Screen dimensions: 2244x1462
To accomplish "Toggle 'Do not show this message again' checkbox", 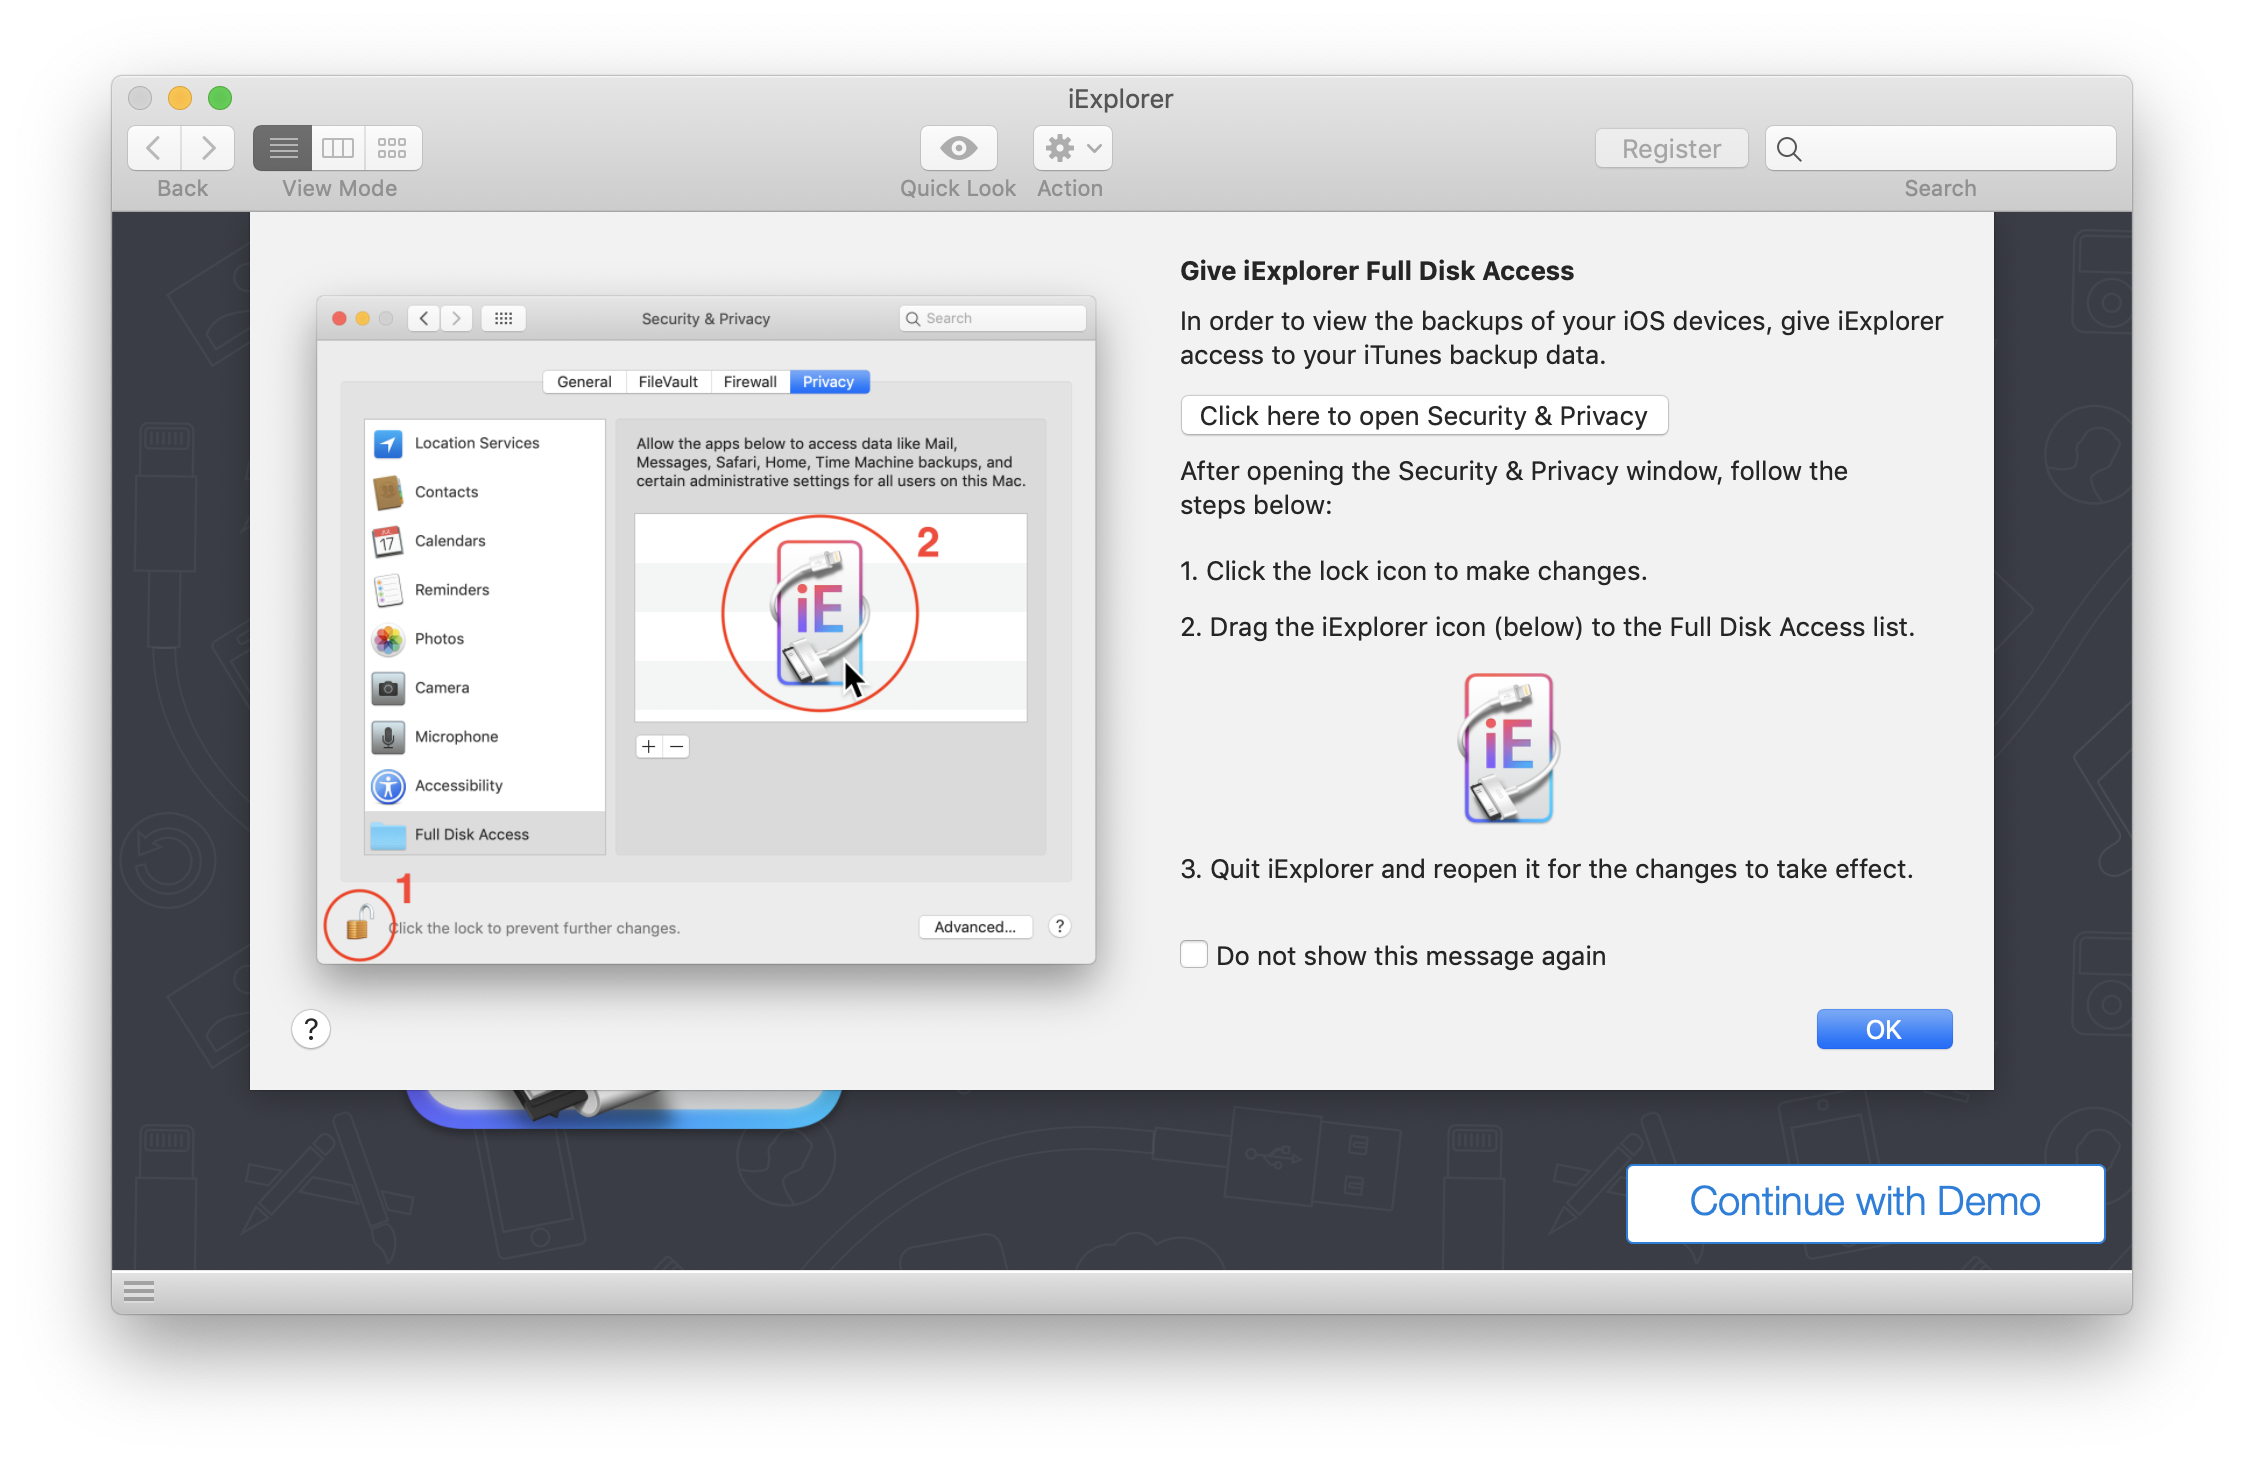I will pos(1196,955).
